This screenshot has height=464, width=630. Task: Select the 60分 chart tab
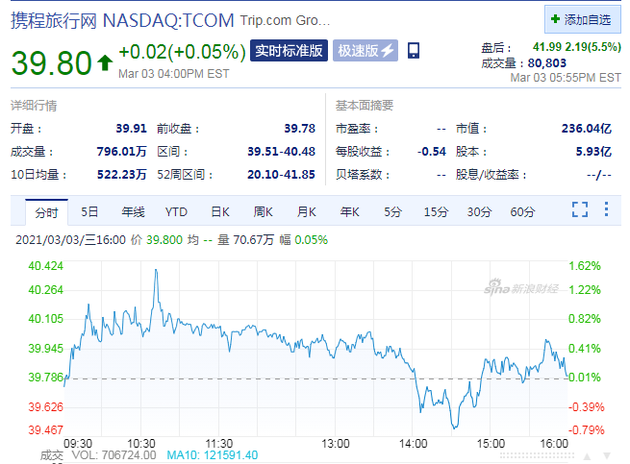(x=522, y=212)
